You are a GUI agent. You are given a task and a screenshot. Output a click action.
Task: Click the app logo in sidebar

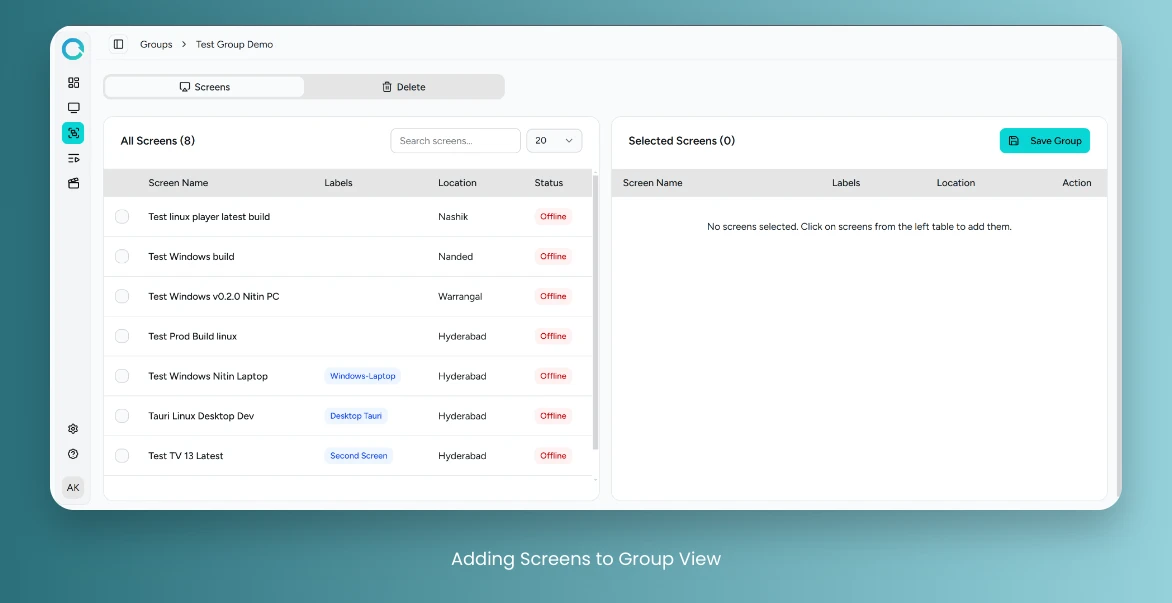[73, 49]
